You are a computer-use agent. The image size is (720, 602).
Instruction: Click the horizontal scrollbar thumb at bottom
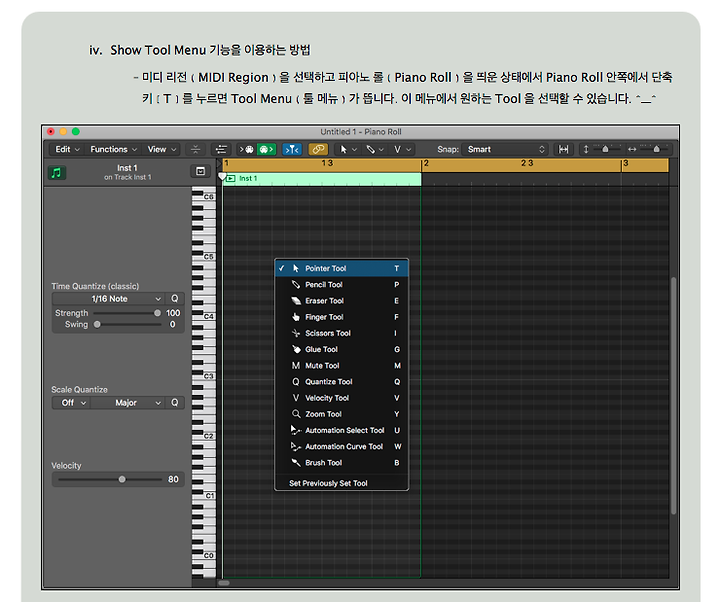[x=224, y=583]
